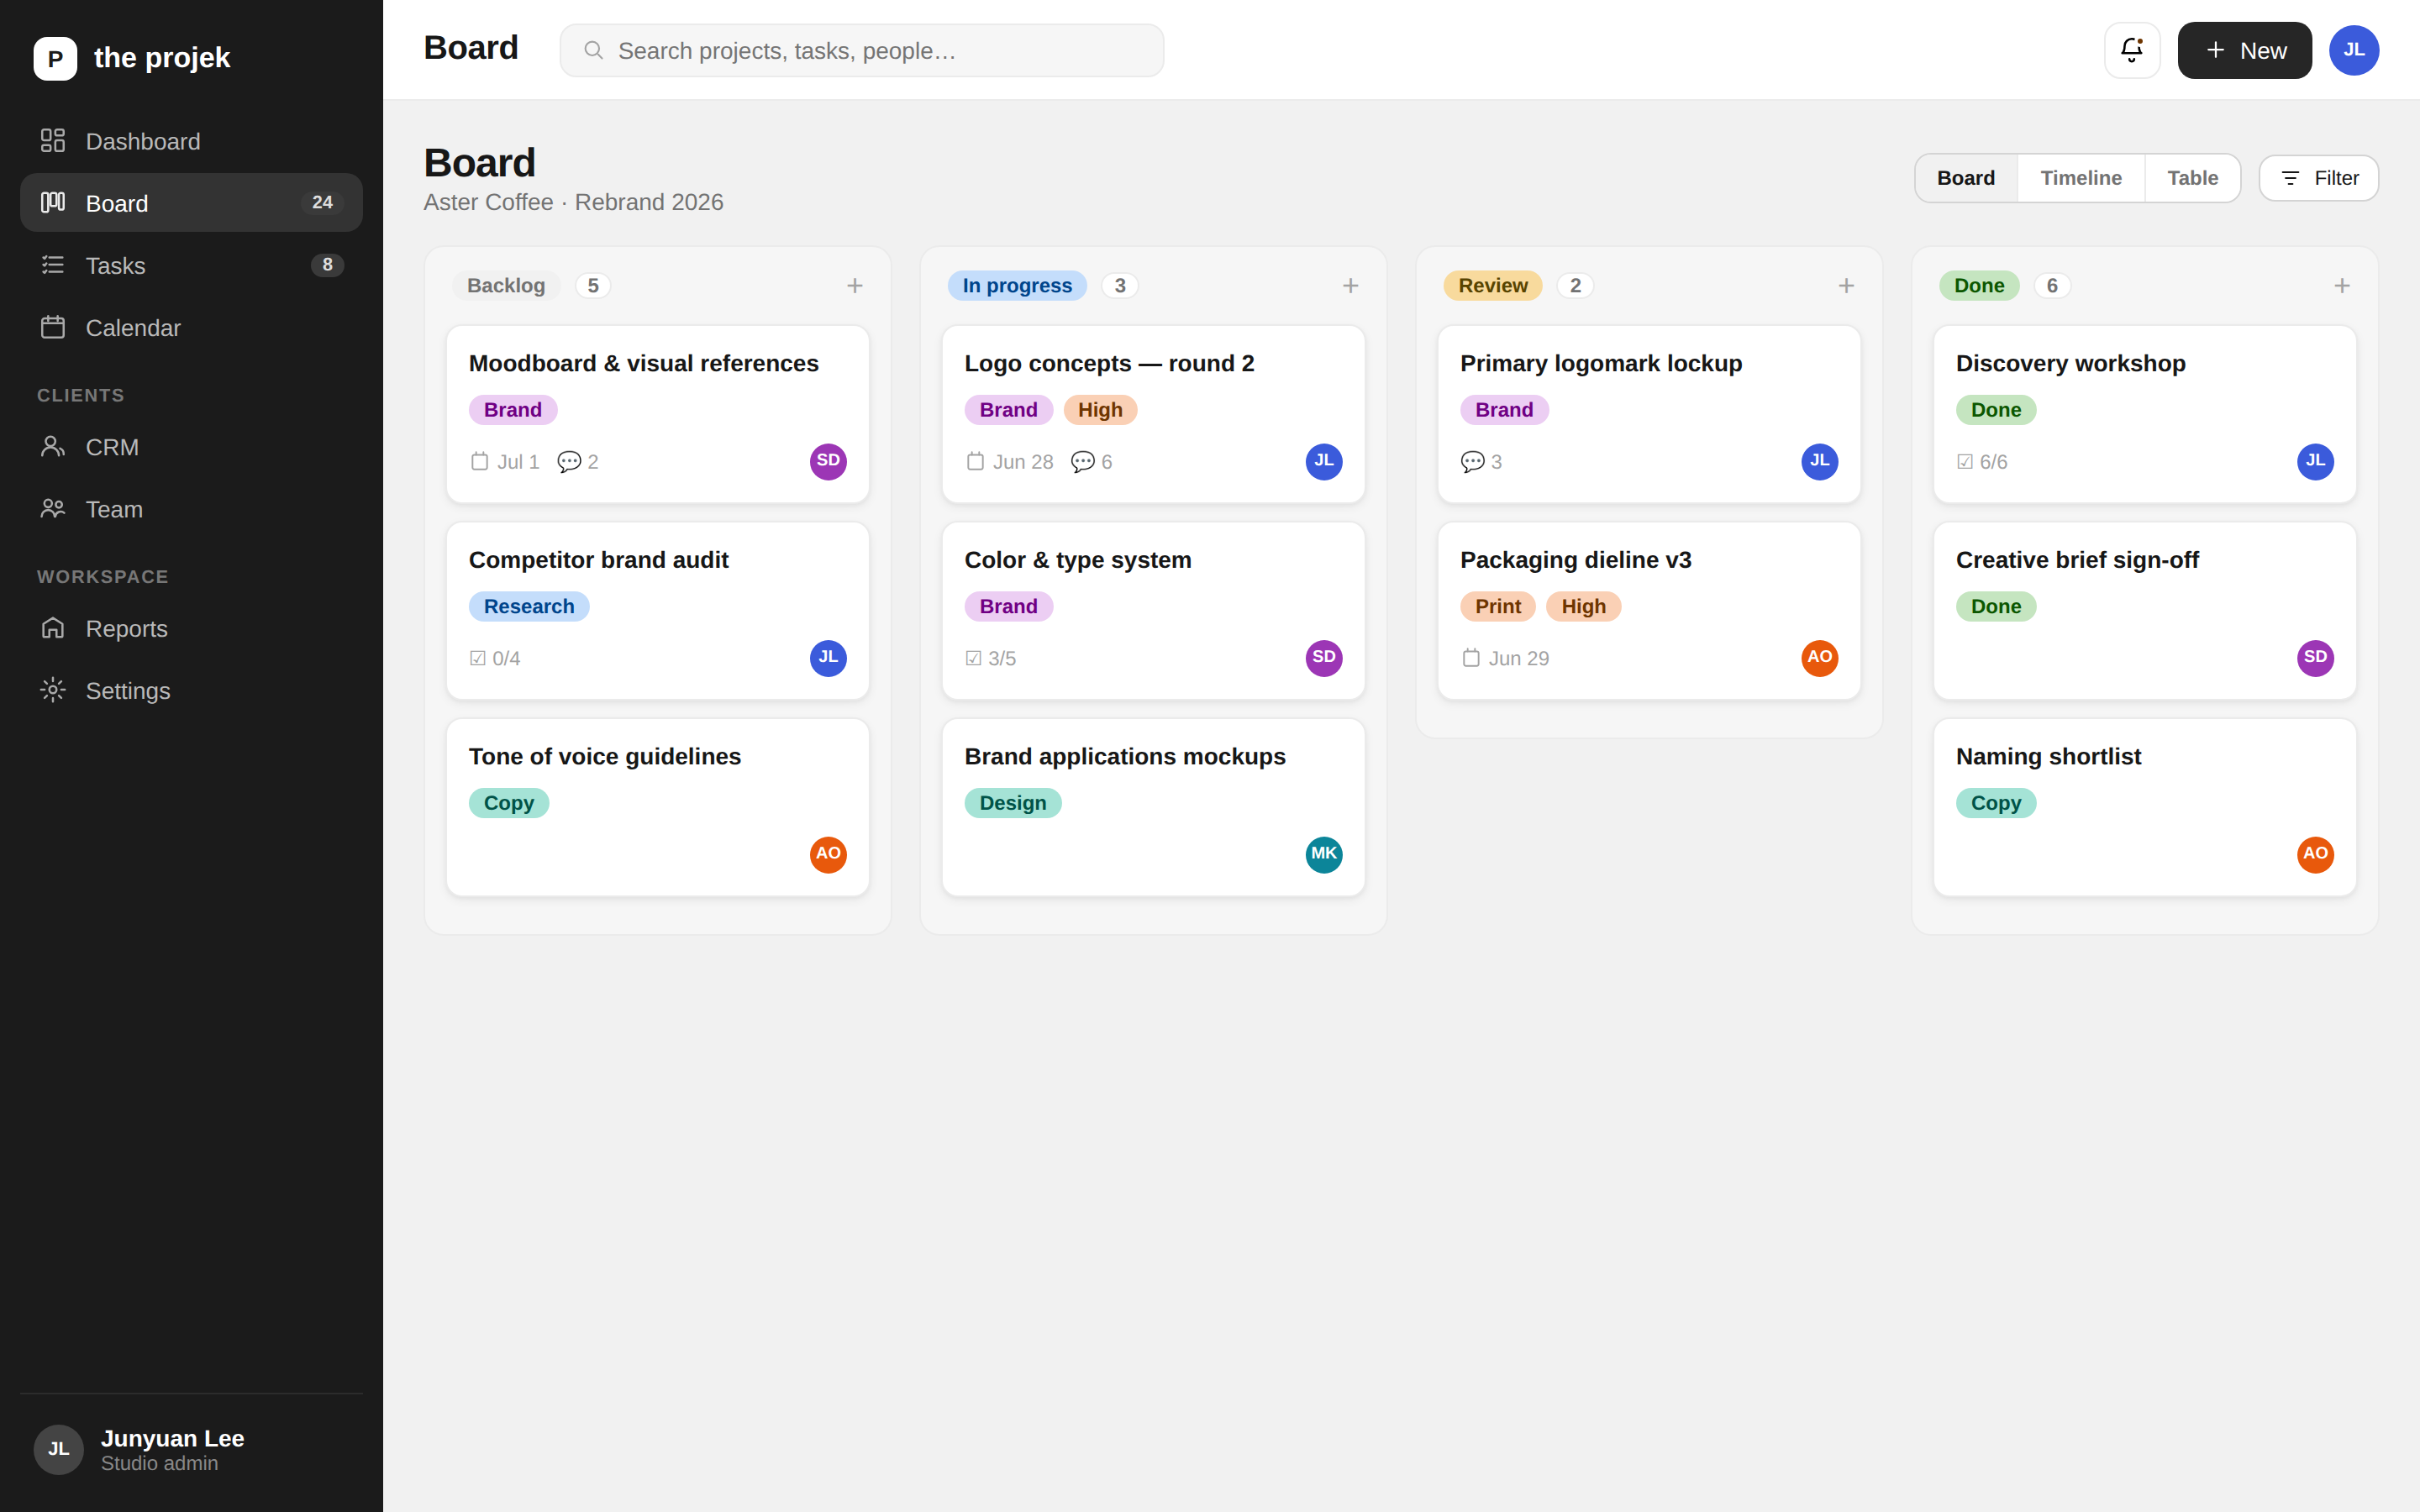Open Logo concepts — round 2 card
Screen dimensions: 2420x1512
point(1153,414)
